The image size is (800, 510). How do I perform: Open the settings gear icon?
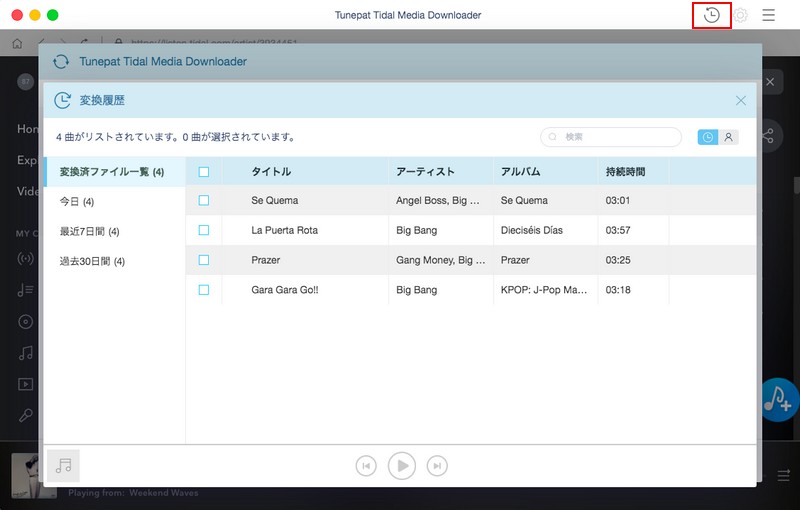click(x=740, y=15)
